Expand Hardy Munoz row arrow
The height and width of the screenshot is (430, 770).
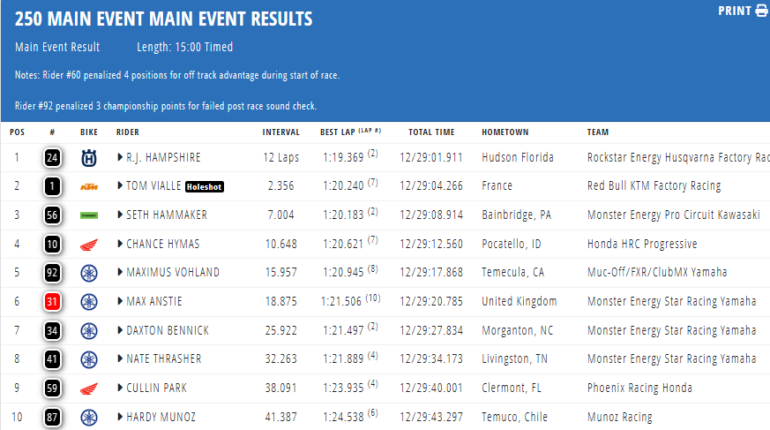pyautogui.click(x=120, y=417)
